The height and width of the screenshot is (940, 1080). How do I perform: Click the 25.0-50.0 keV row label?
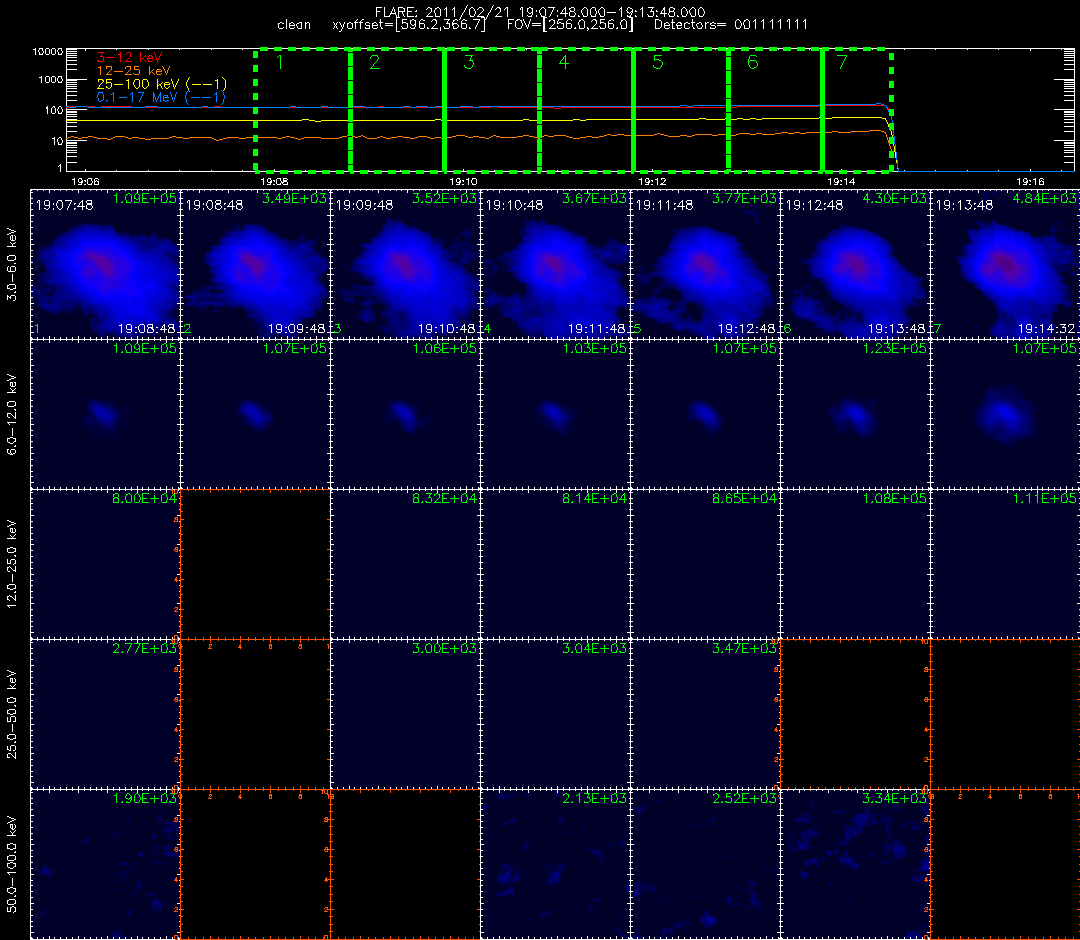click(12, 715)
